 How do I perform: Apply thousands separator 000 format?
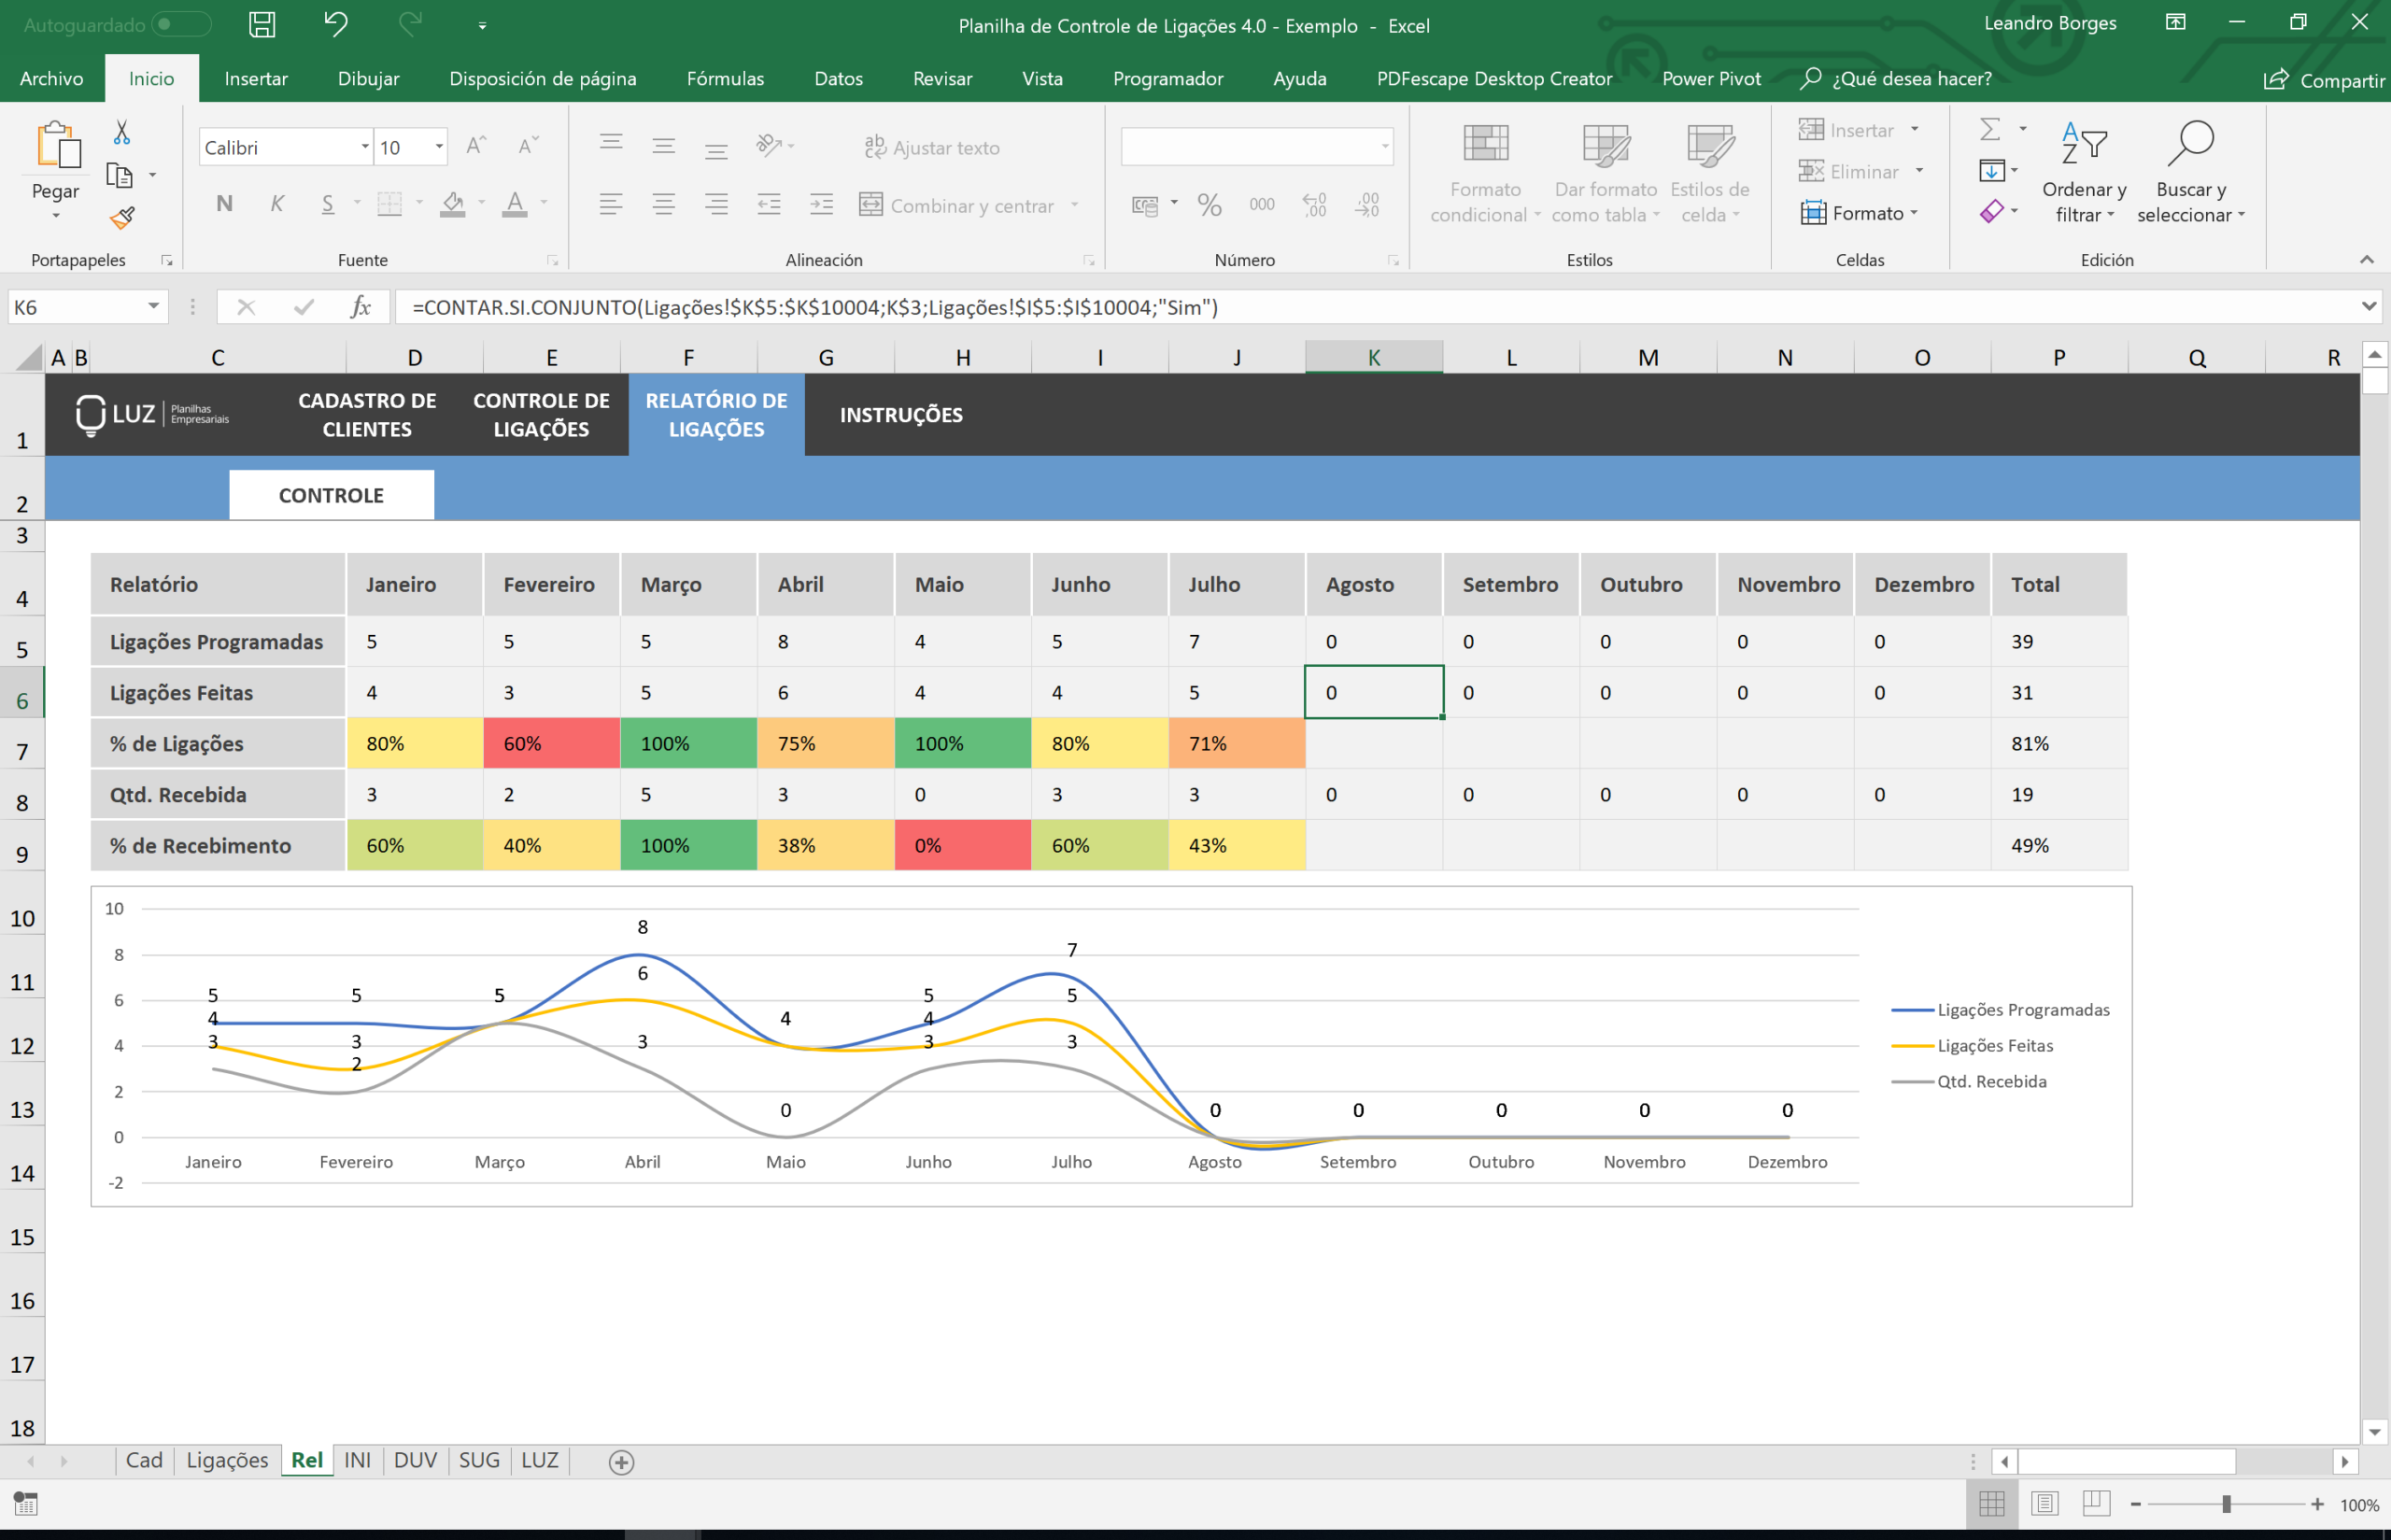(1262, 204)
